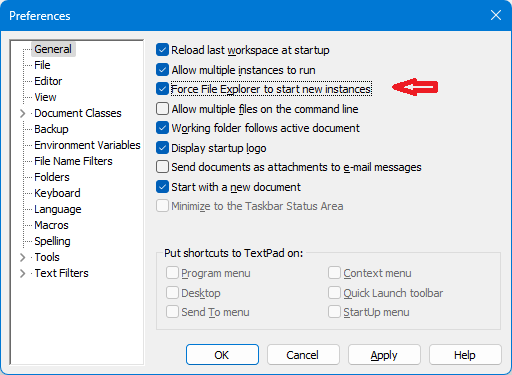
Task: Toggle Reload last workspace at startup checkbox
Action: (162, 50)
